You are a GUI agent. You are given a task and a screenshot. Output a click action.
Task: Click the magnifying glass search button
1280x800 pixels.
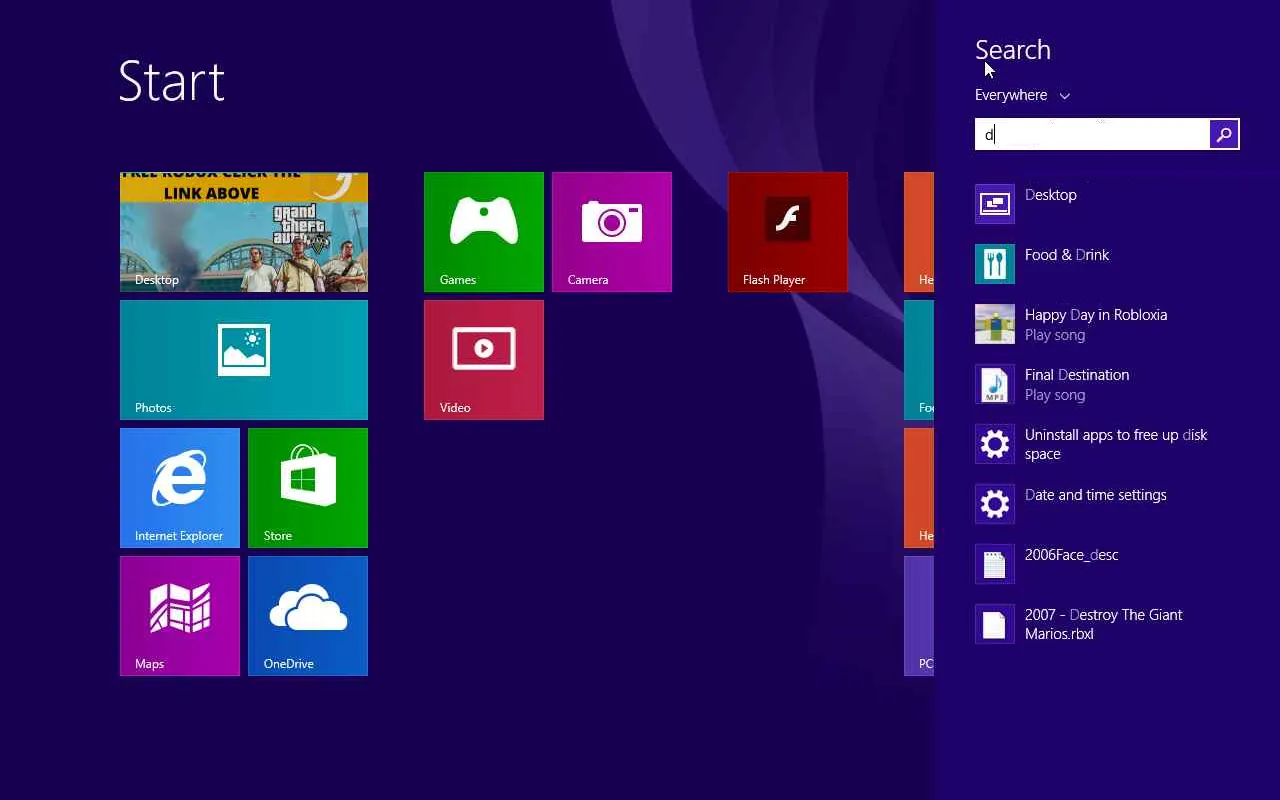[x=1224, y=134]
